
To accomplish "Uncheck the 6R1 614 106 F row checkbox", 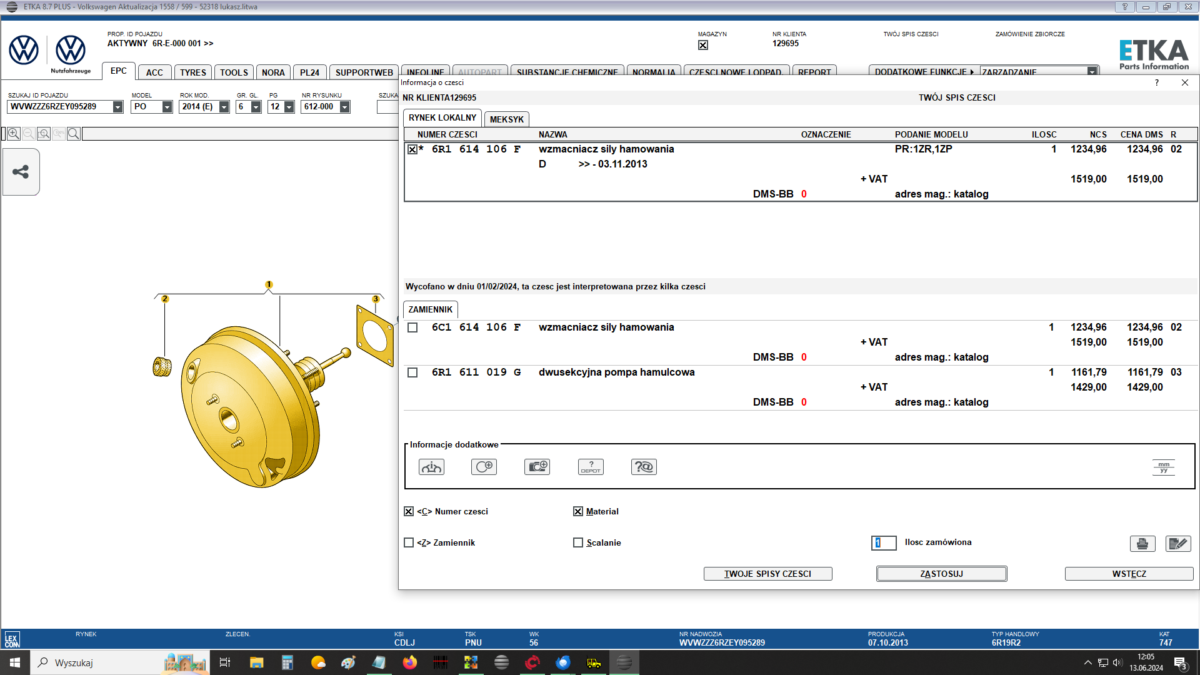I will (x=412, y=149).
